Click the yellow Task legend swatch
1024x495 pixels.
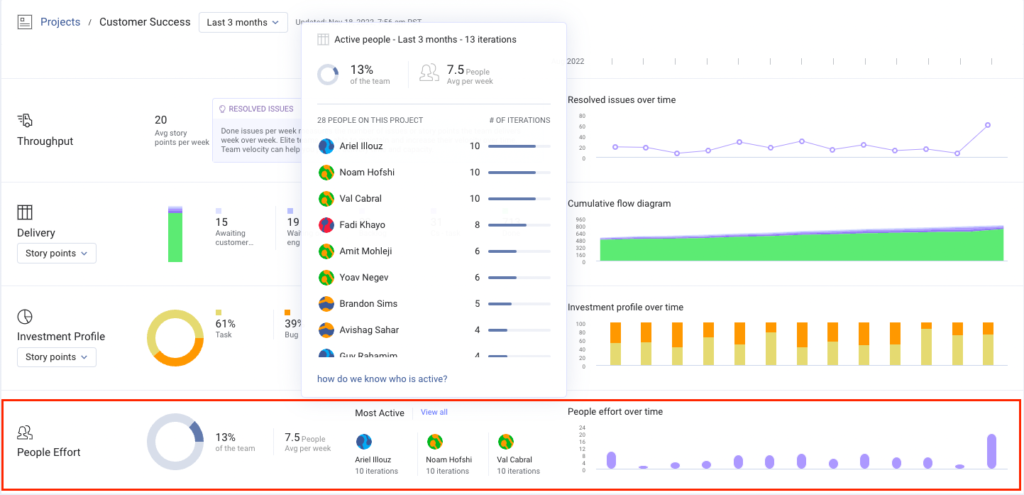(x=219, y=313)
